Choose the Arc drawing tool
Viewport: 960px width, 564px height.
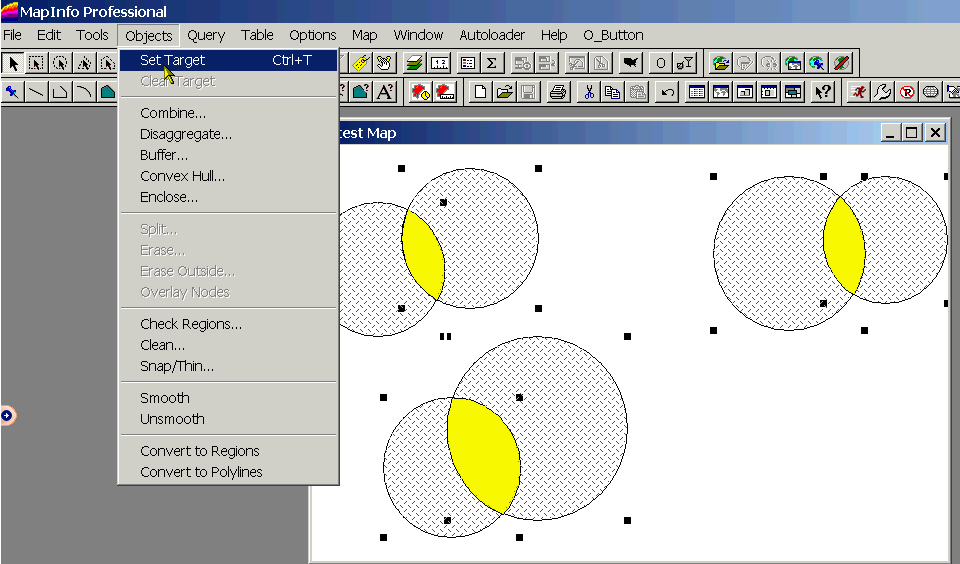click(84, 92)
